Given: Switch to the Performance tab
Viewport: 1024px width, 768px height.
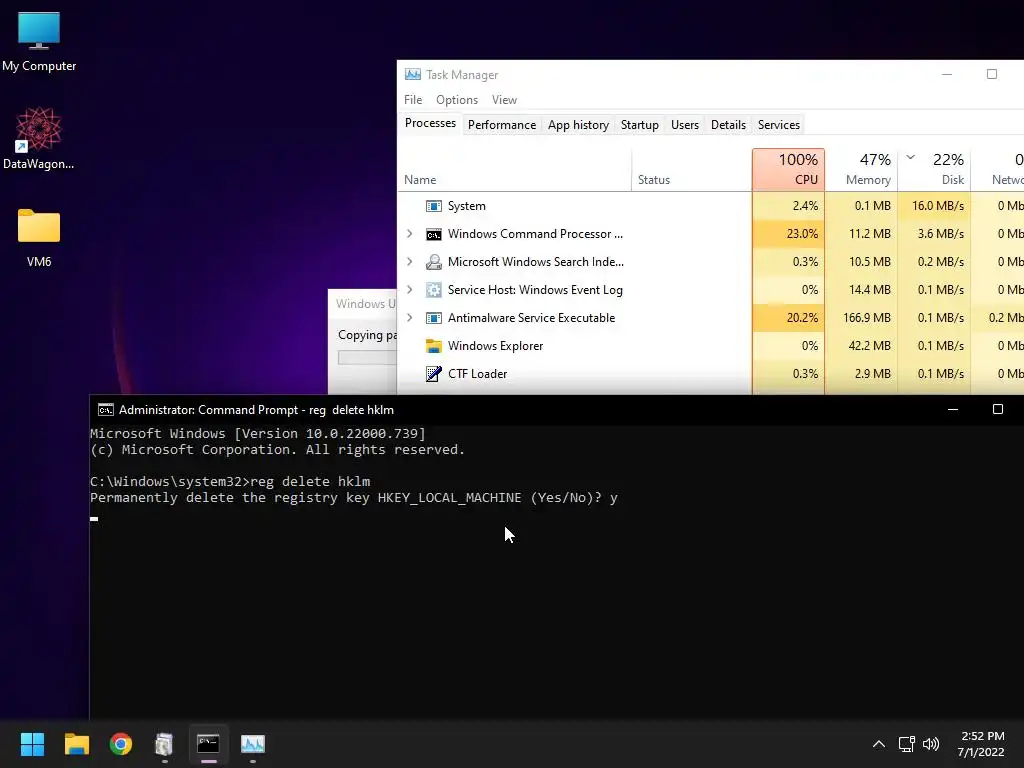Looking at the screenshot, I should (502, 125).
